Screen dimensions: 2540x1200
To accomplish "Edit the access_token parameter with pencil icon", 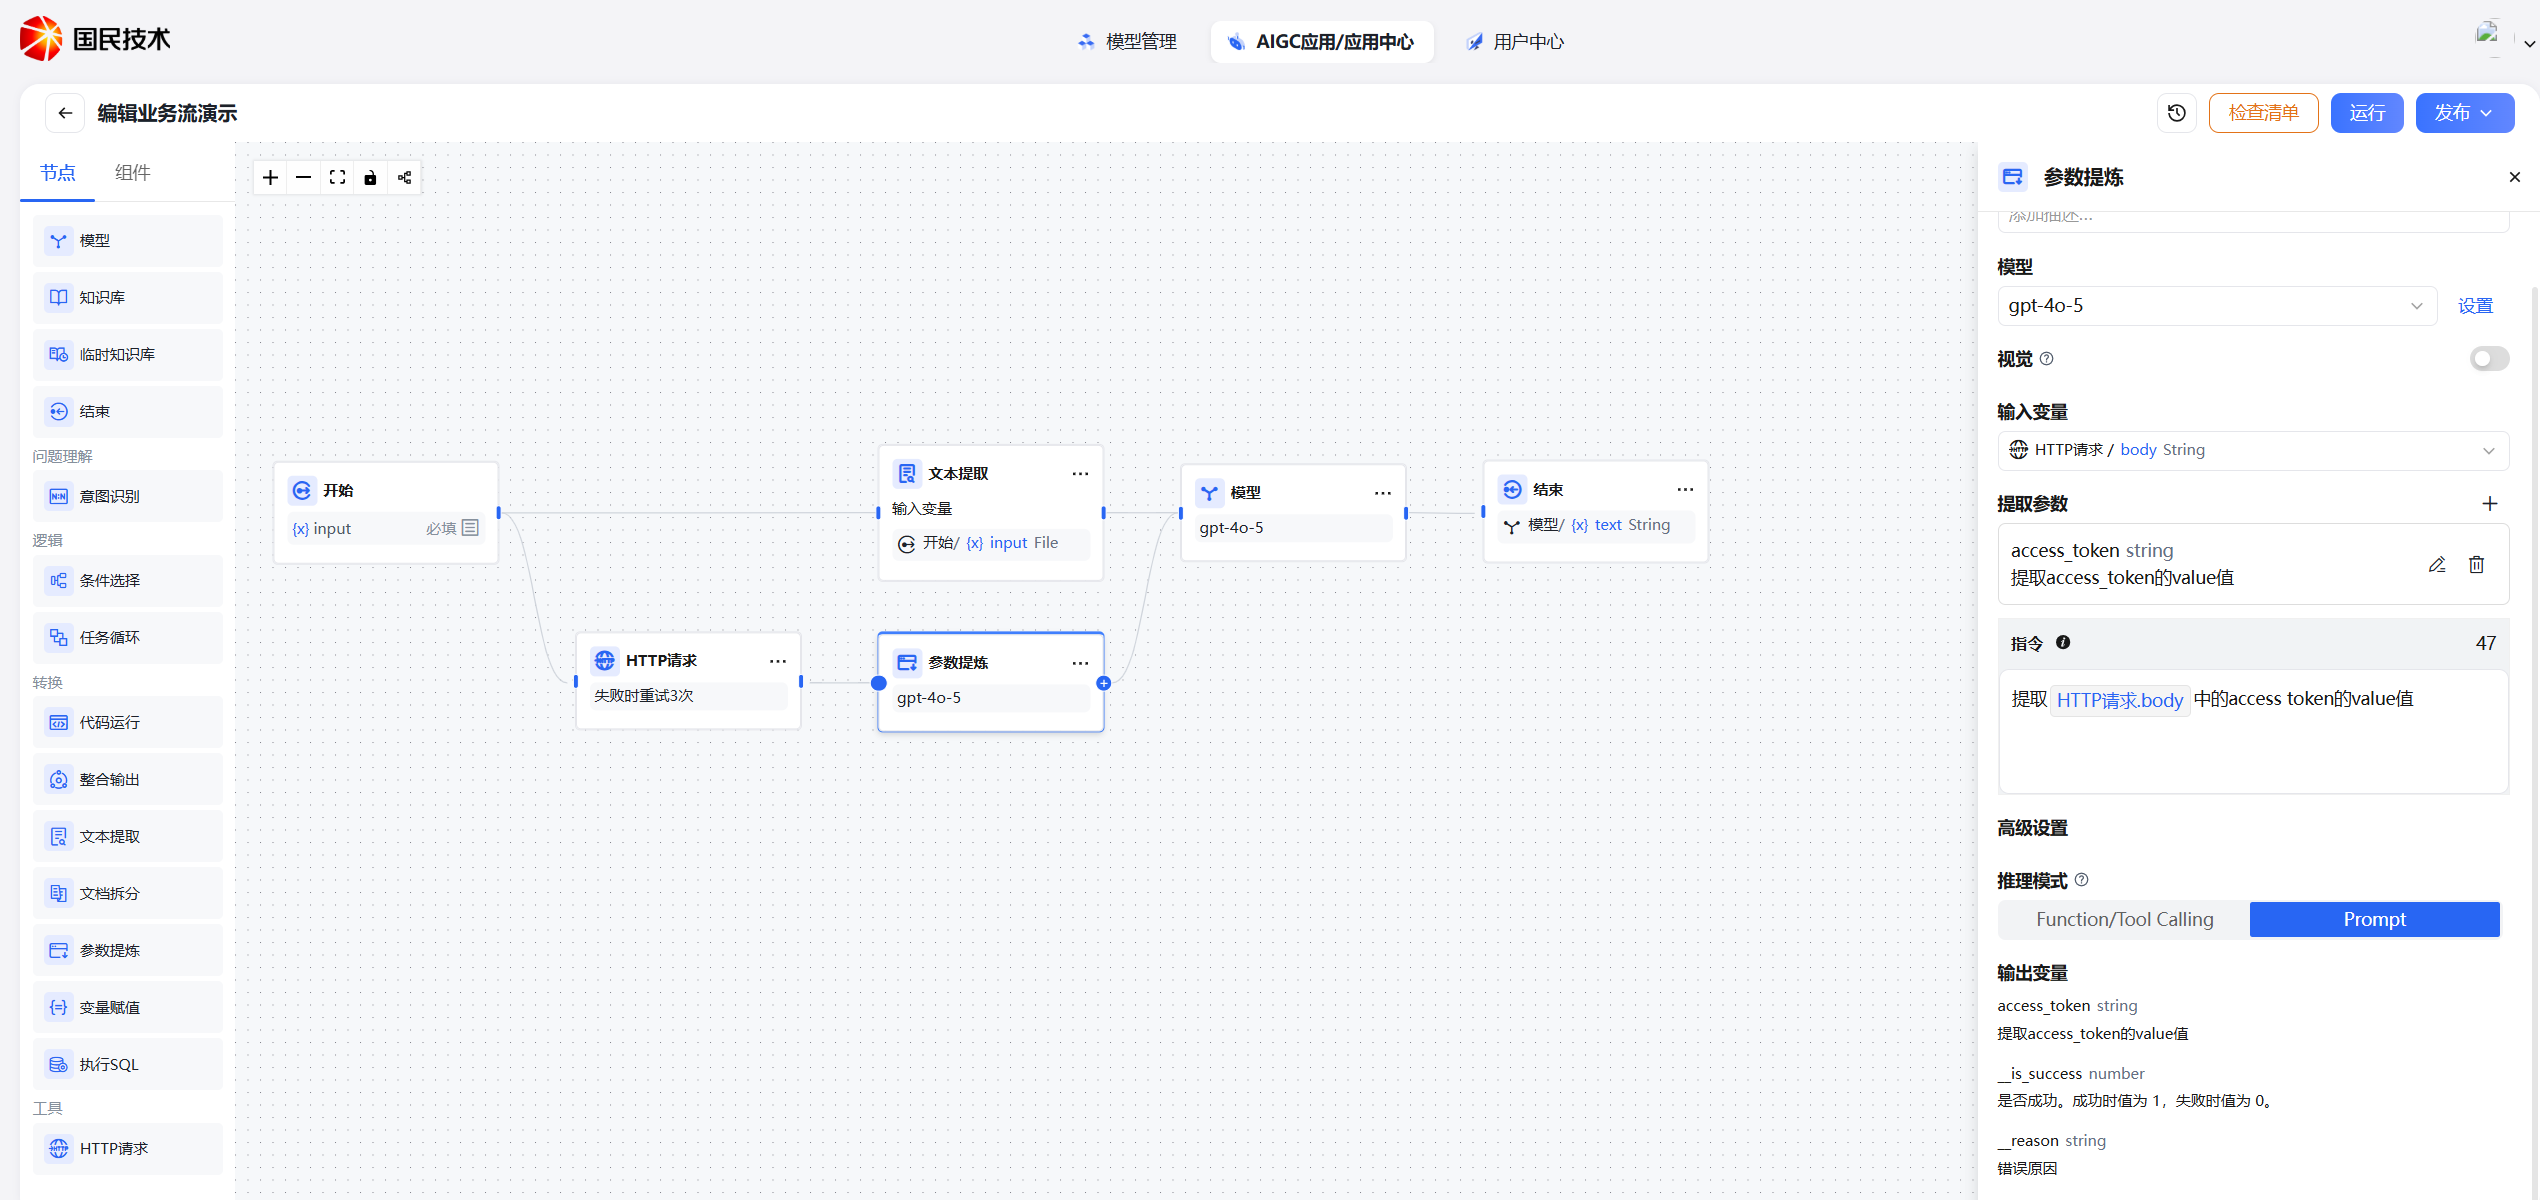I will (x=2437, y=565).
